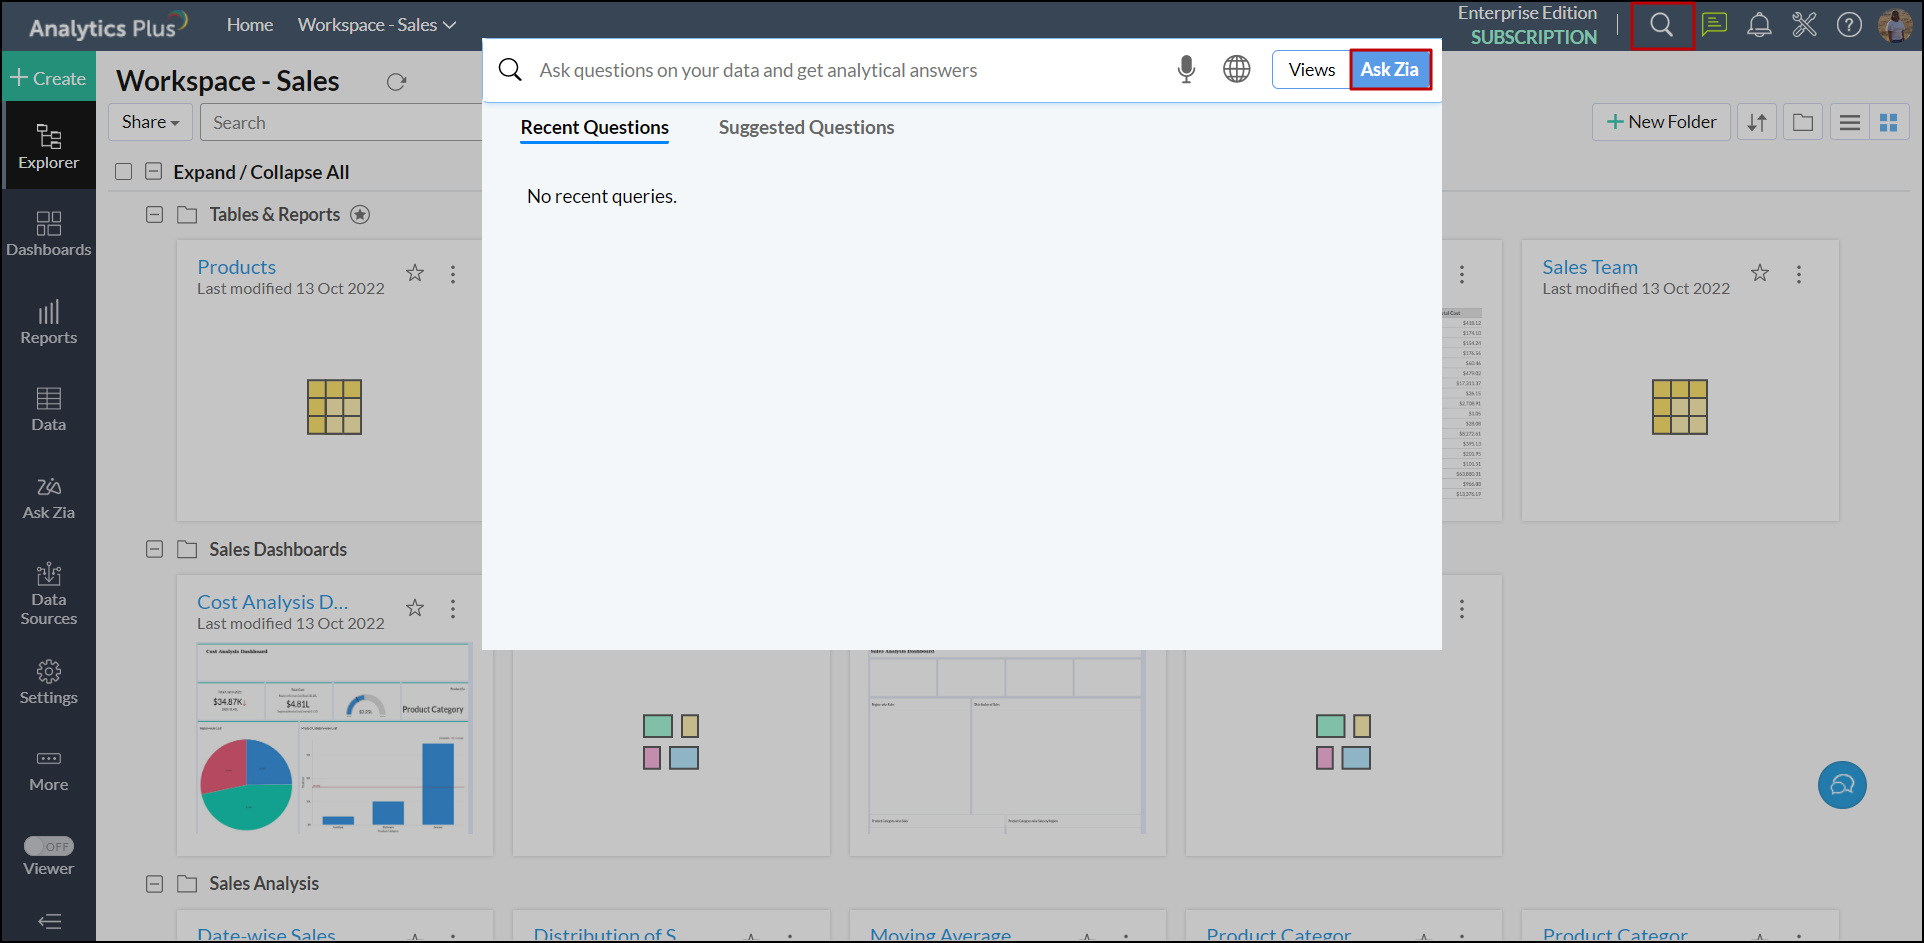Screen dimensions: 1924x943
Task: Open the Cost Analysis Dashboard link
Action: [273, 602]
